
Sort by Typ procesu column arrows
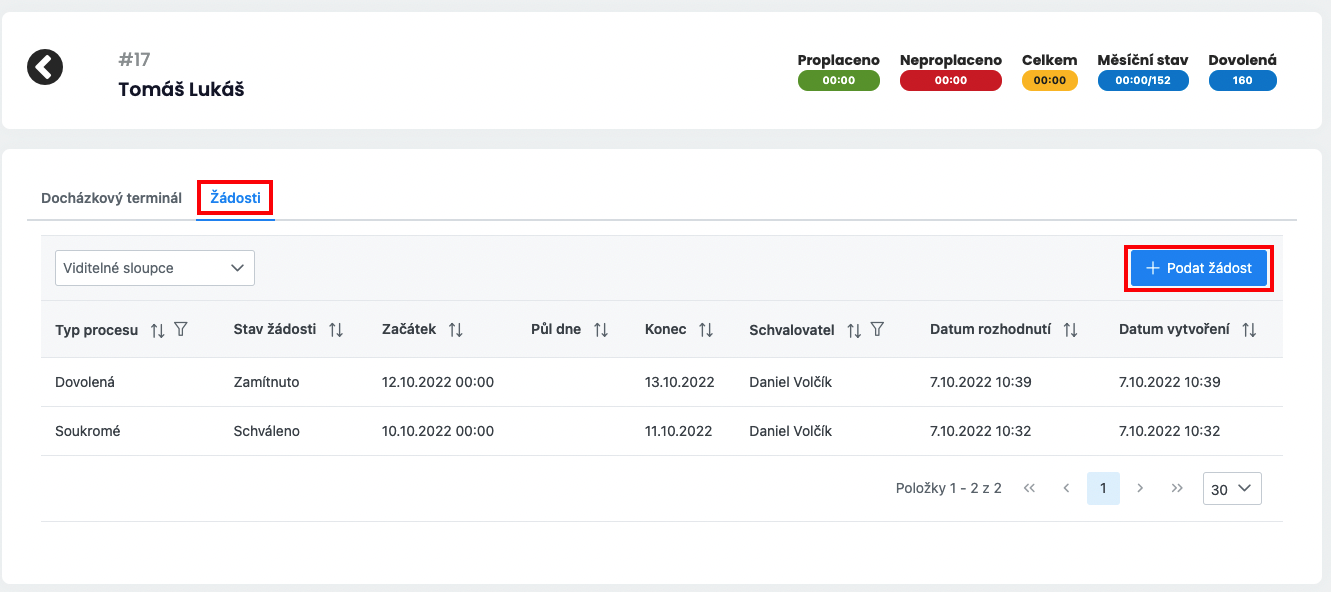point(157,329)
